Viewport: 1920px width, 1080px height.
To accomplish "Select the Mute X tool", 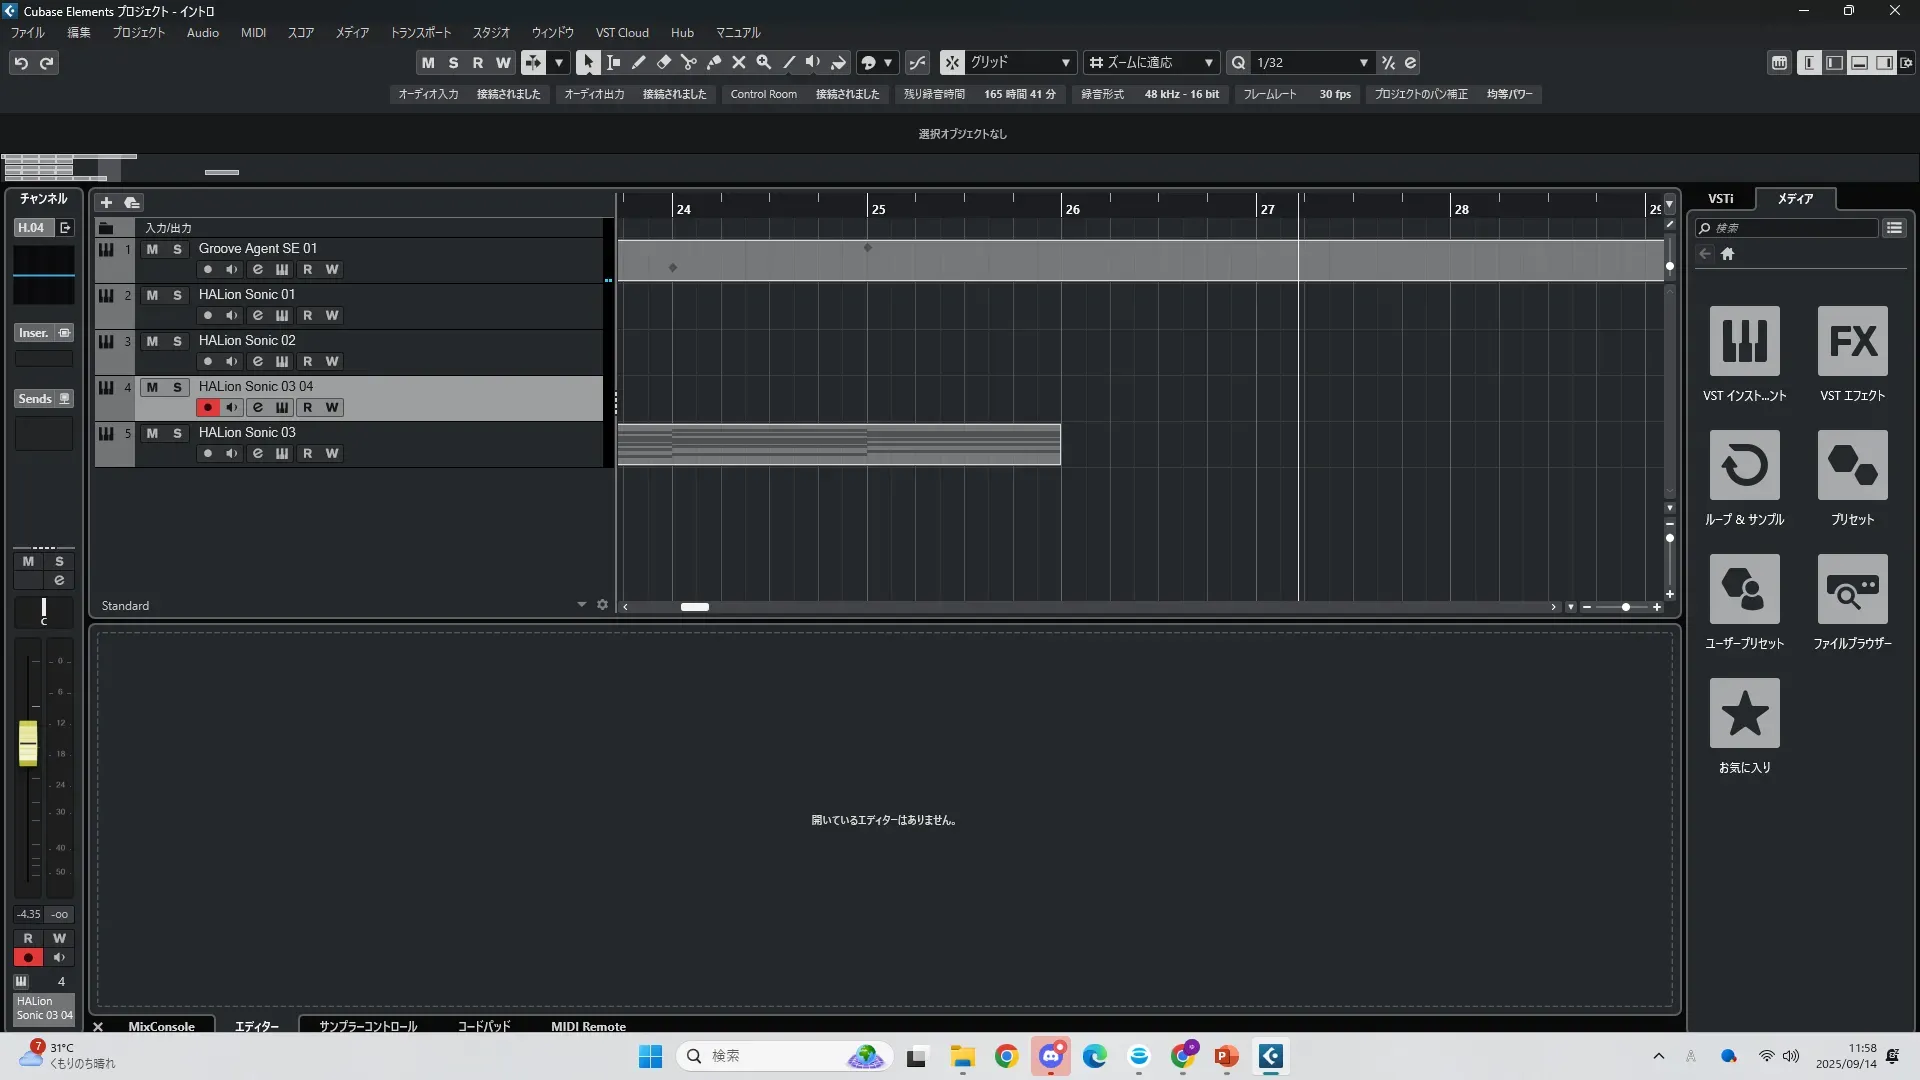I will (x=738, y=62).
